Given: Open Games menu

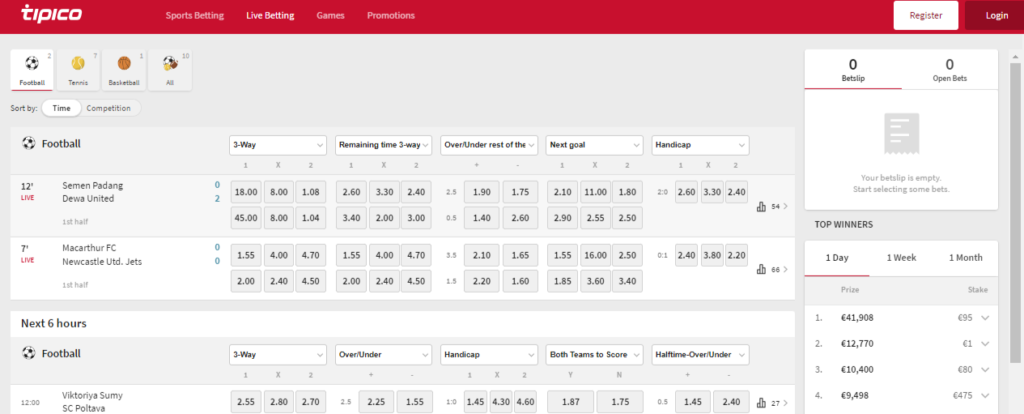Looking at the screenshot, I should pyautogui.click(x=330, y=16).
